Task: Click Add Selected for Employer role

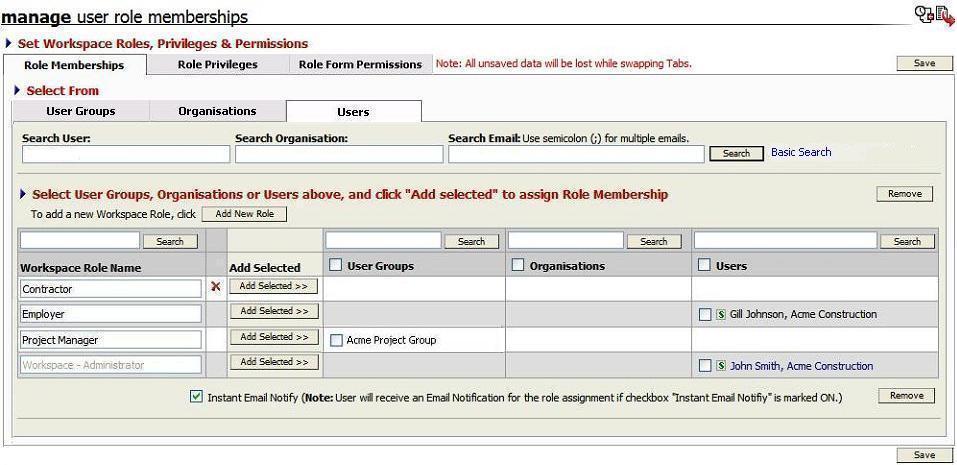Action: tap(274, 311)
